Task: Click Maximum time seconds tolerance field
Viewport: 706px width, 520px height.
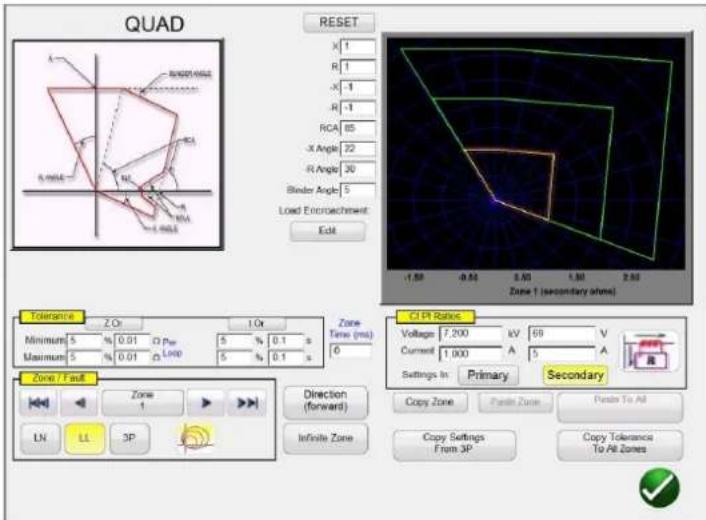Action: coord(286,357)
